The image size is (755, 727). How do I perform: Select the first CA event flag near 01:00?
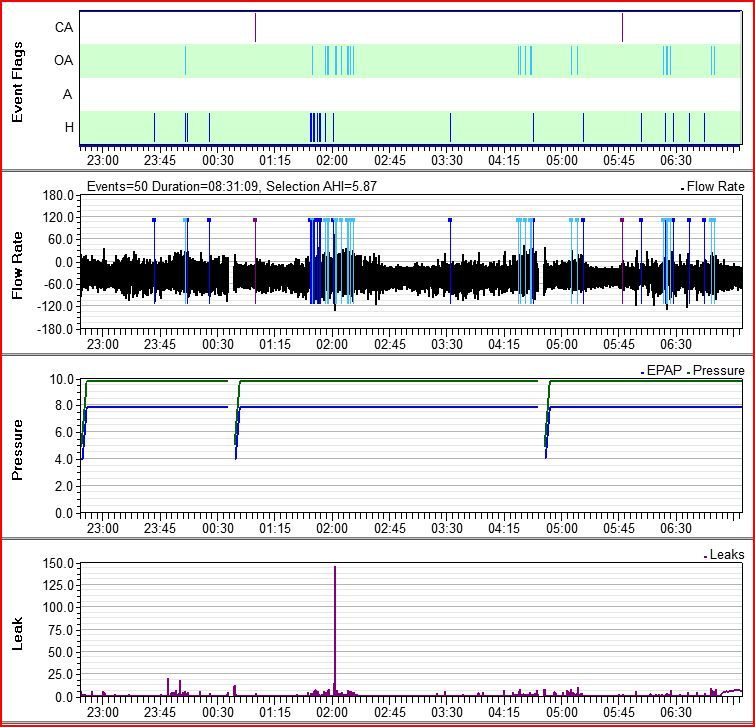coord(255,28)
